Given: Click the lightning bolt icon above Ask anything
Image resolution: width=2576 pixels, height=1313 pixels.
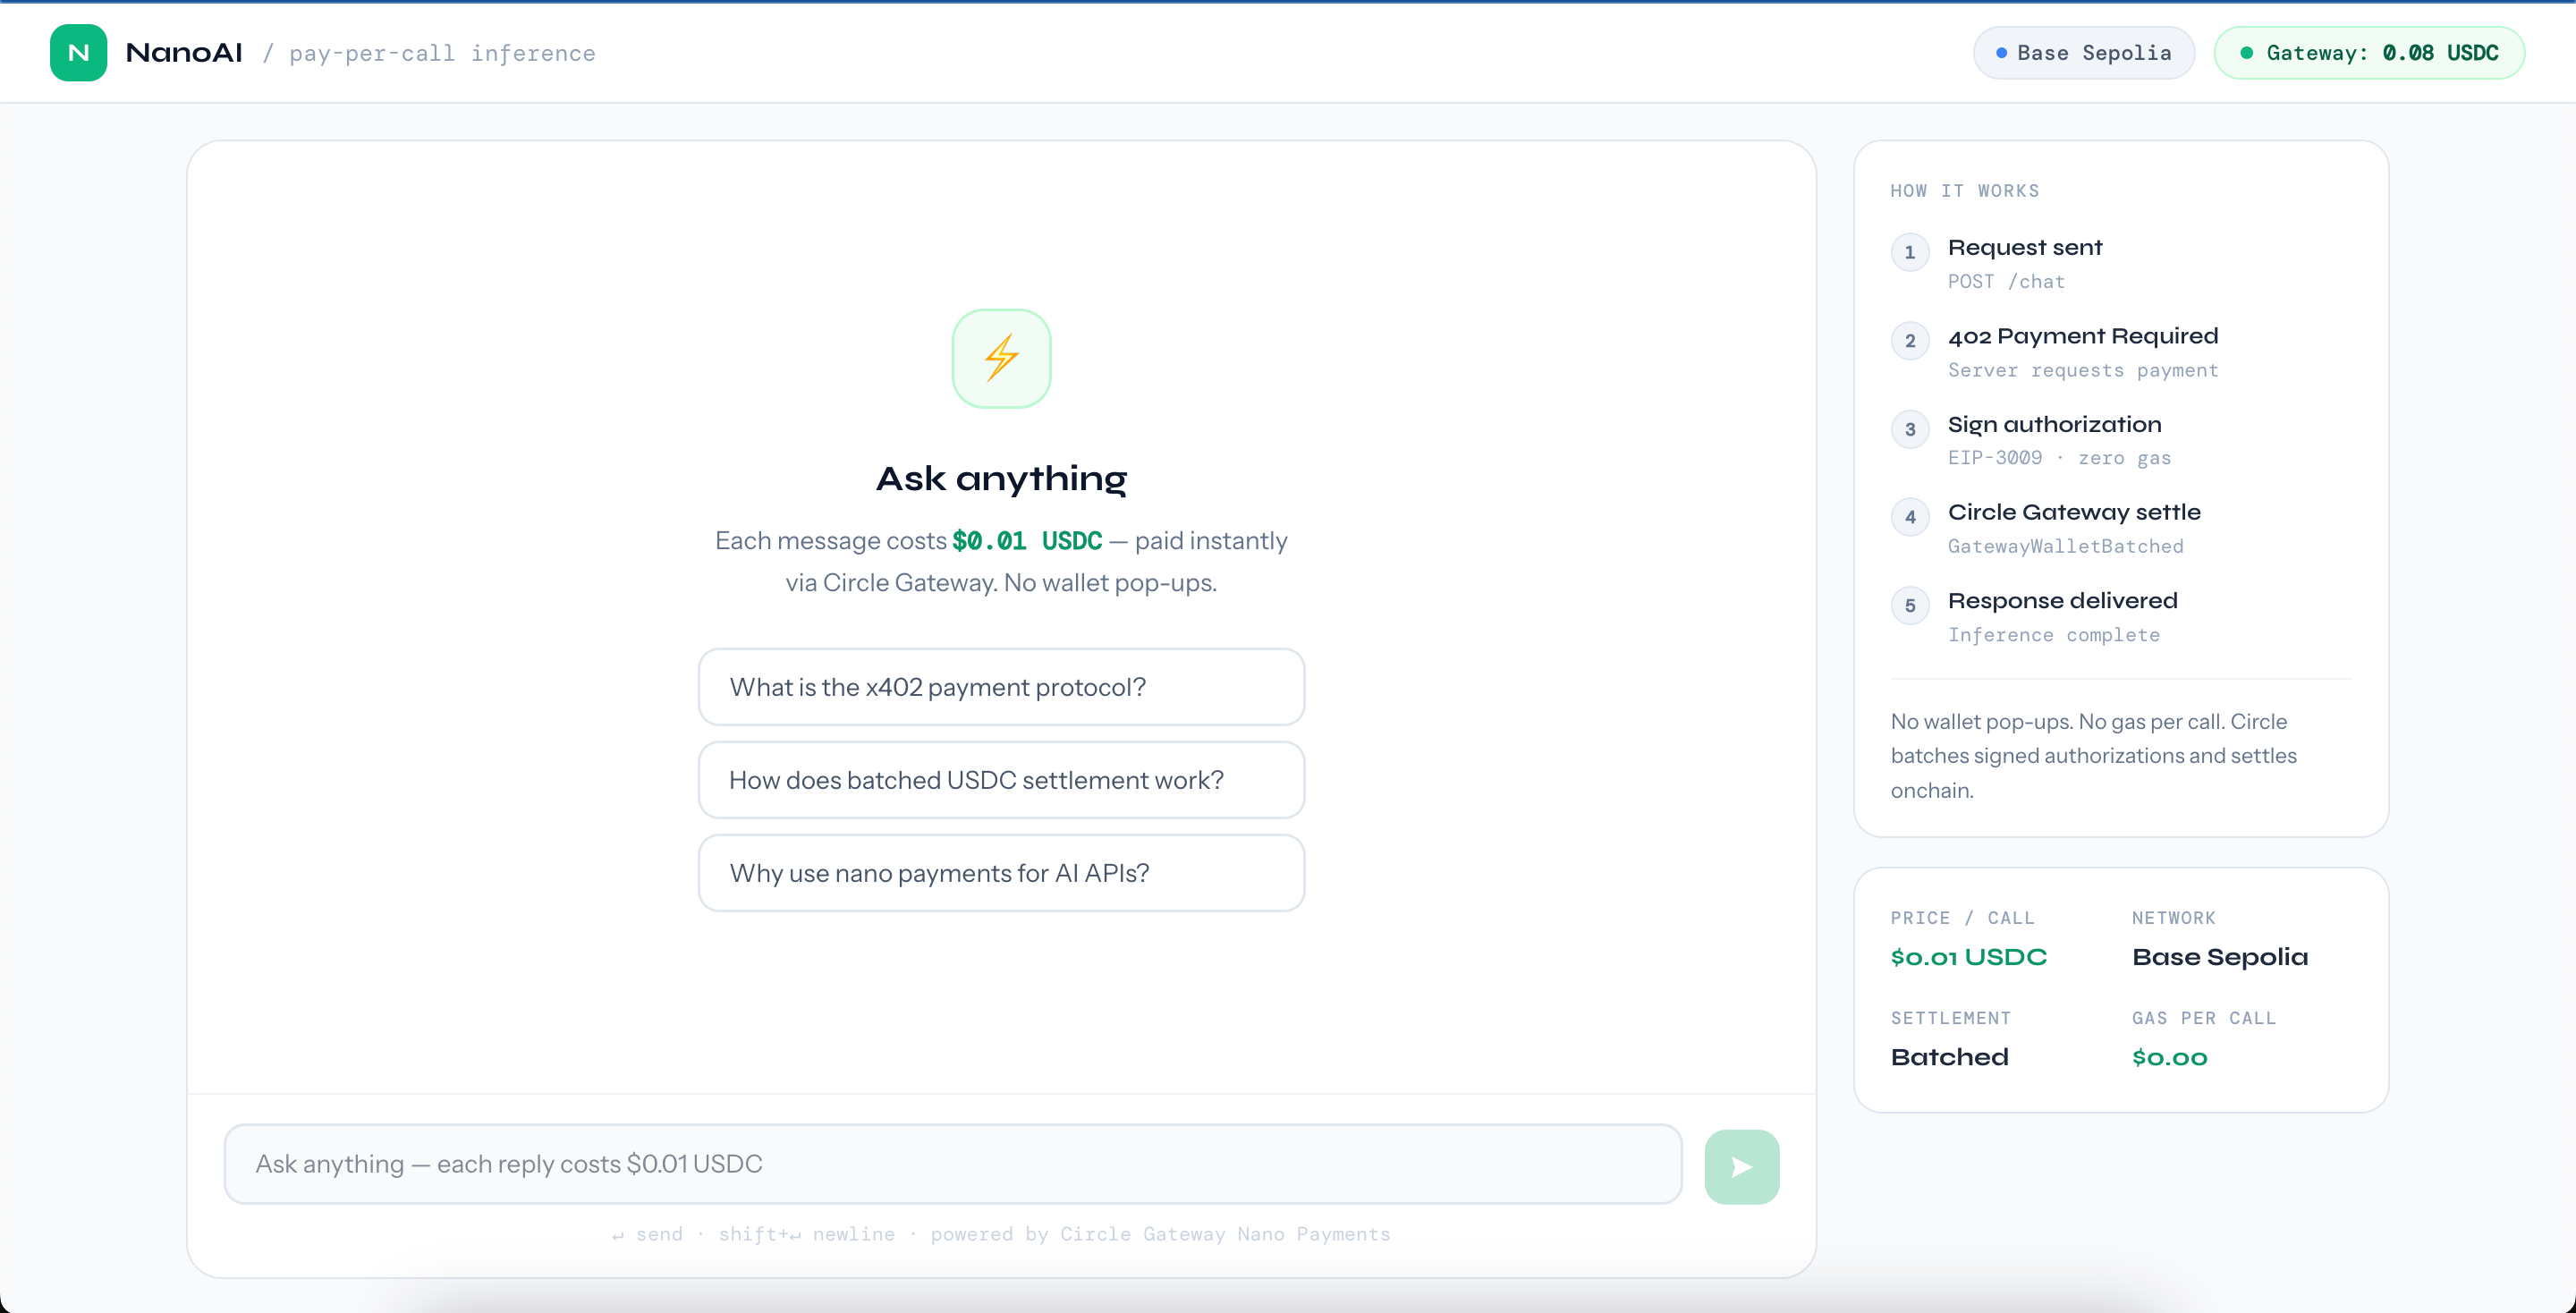Looking at the screenshot, I should click(x=1001, y=358).
